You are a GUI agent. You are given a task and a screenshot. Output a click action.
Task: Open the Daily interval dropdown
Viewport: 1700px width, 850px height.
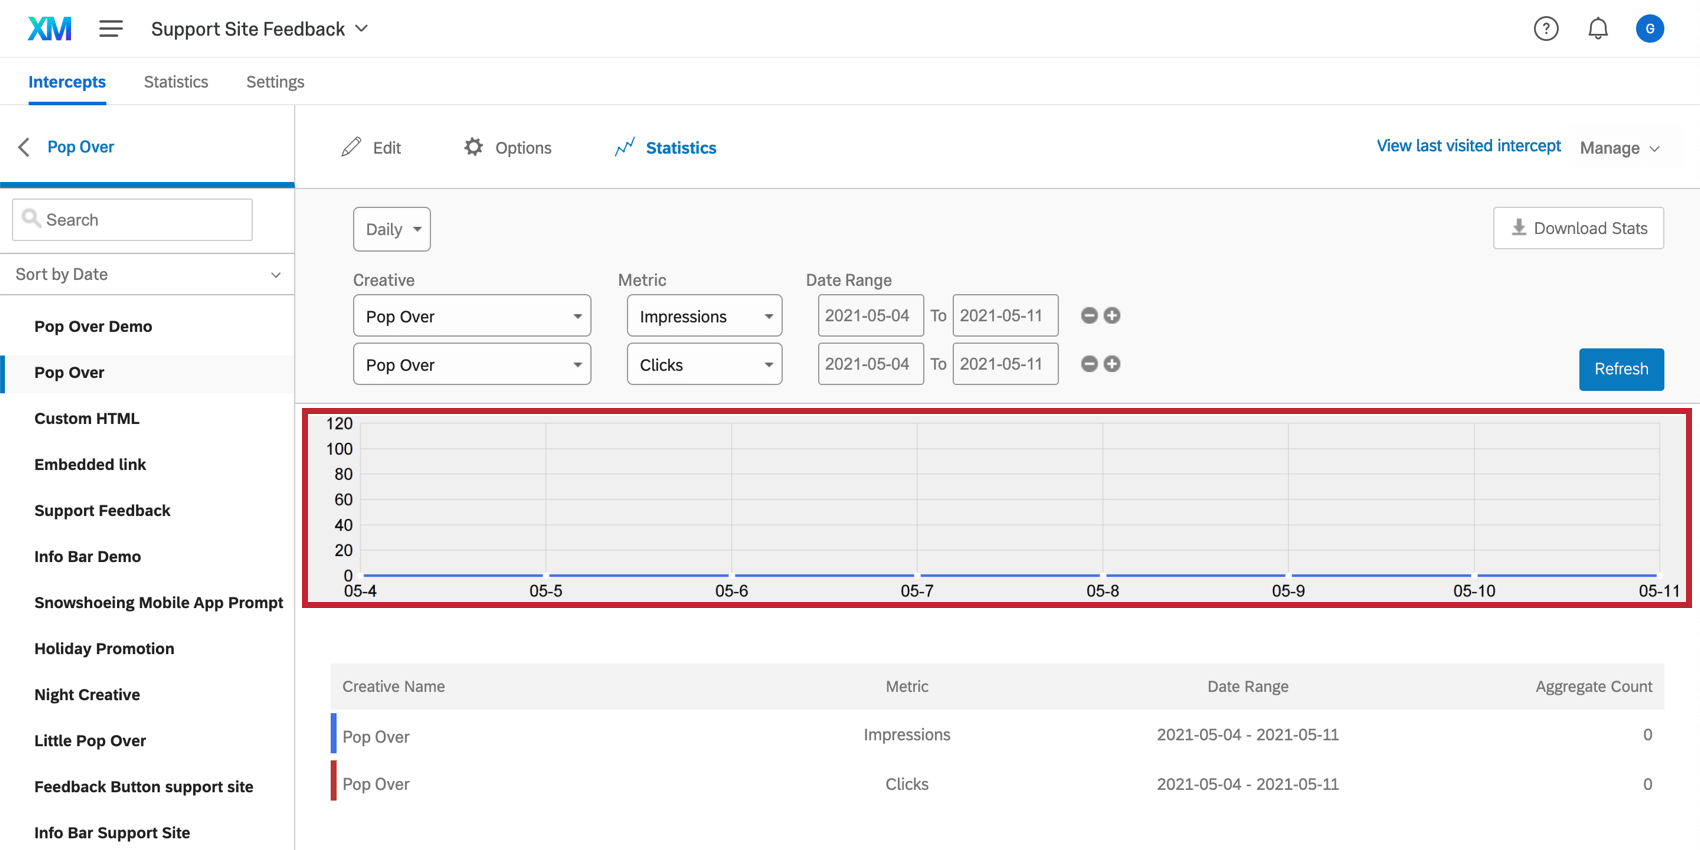[x=392, y=229]
